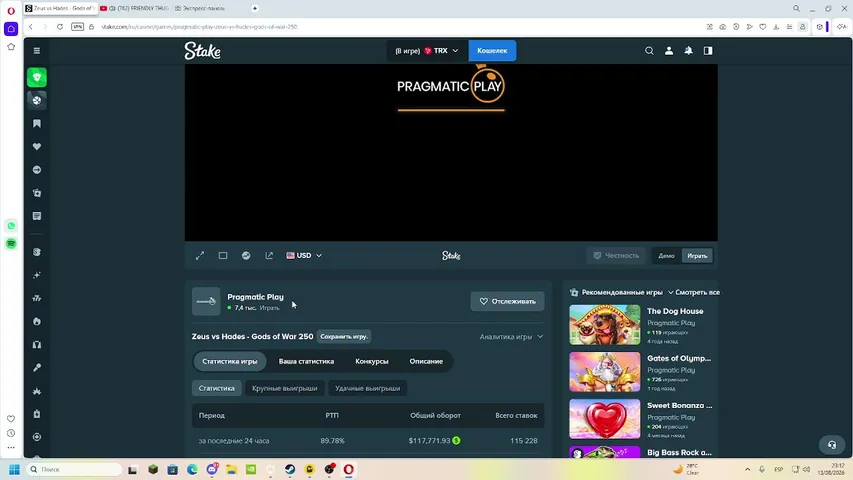853x480 pixels.
Task: Open Sweet Bonanza game thumbnail
Action: point(605,419)
